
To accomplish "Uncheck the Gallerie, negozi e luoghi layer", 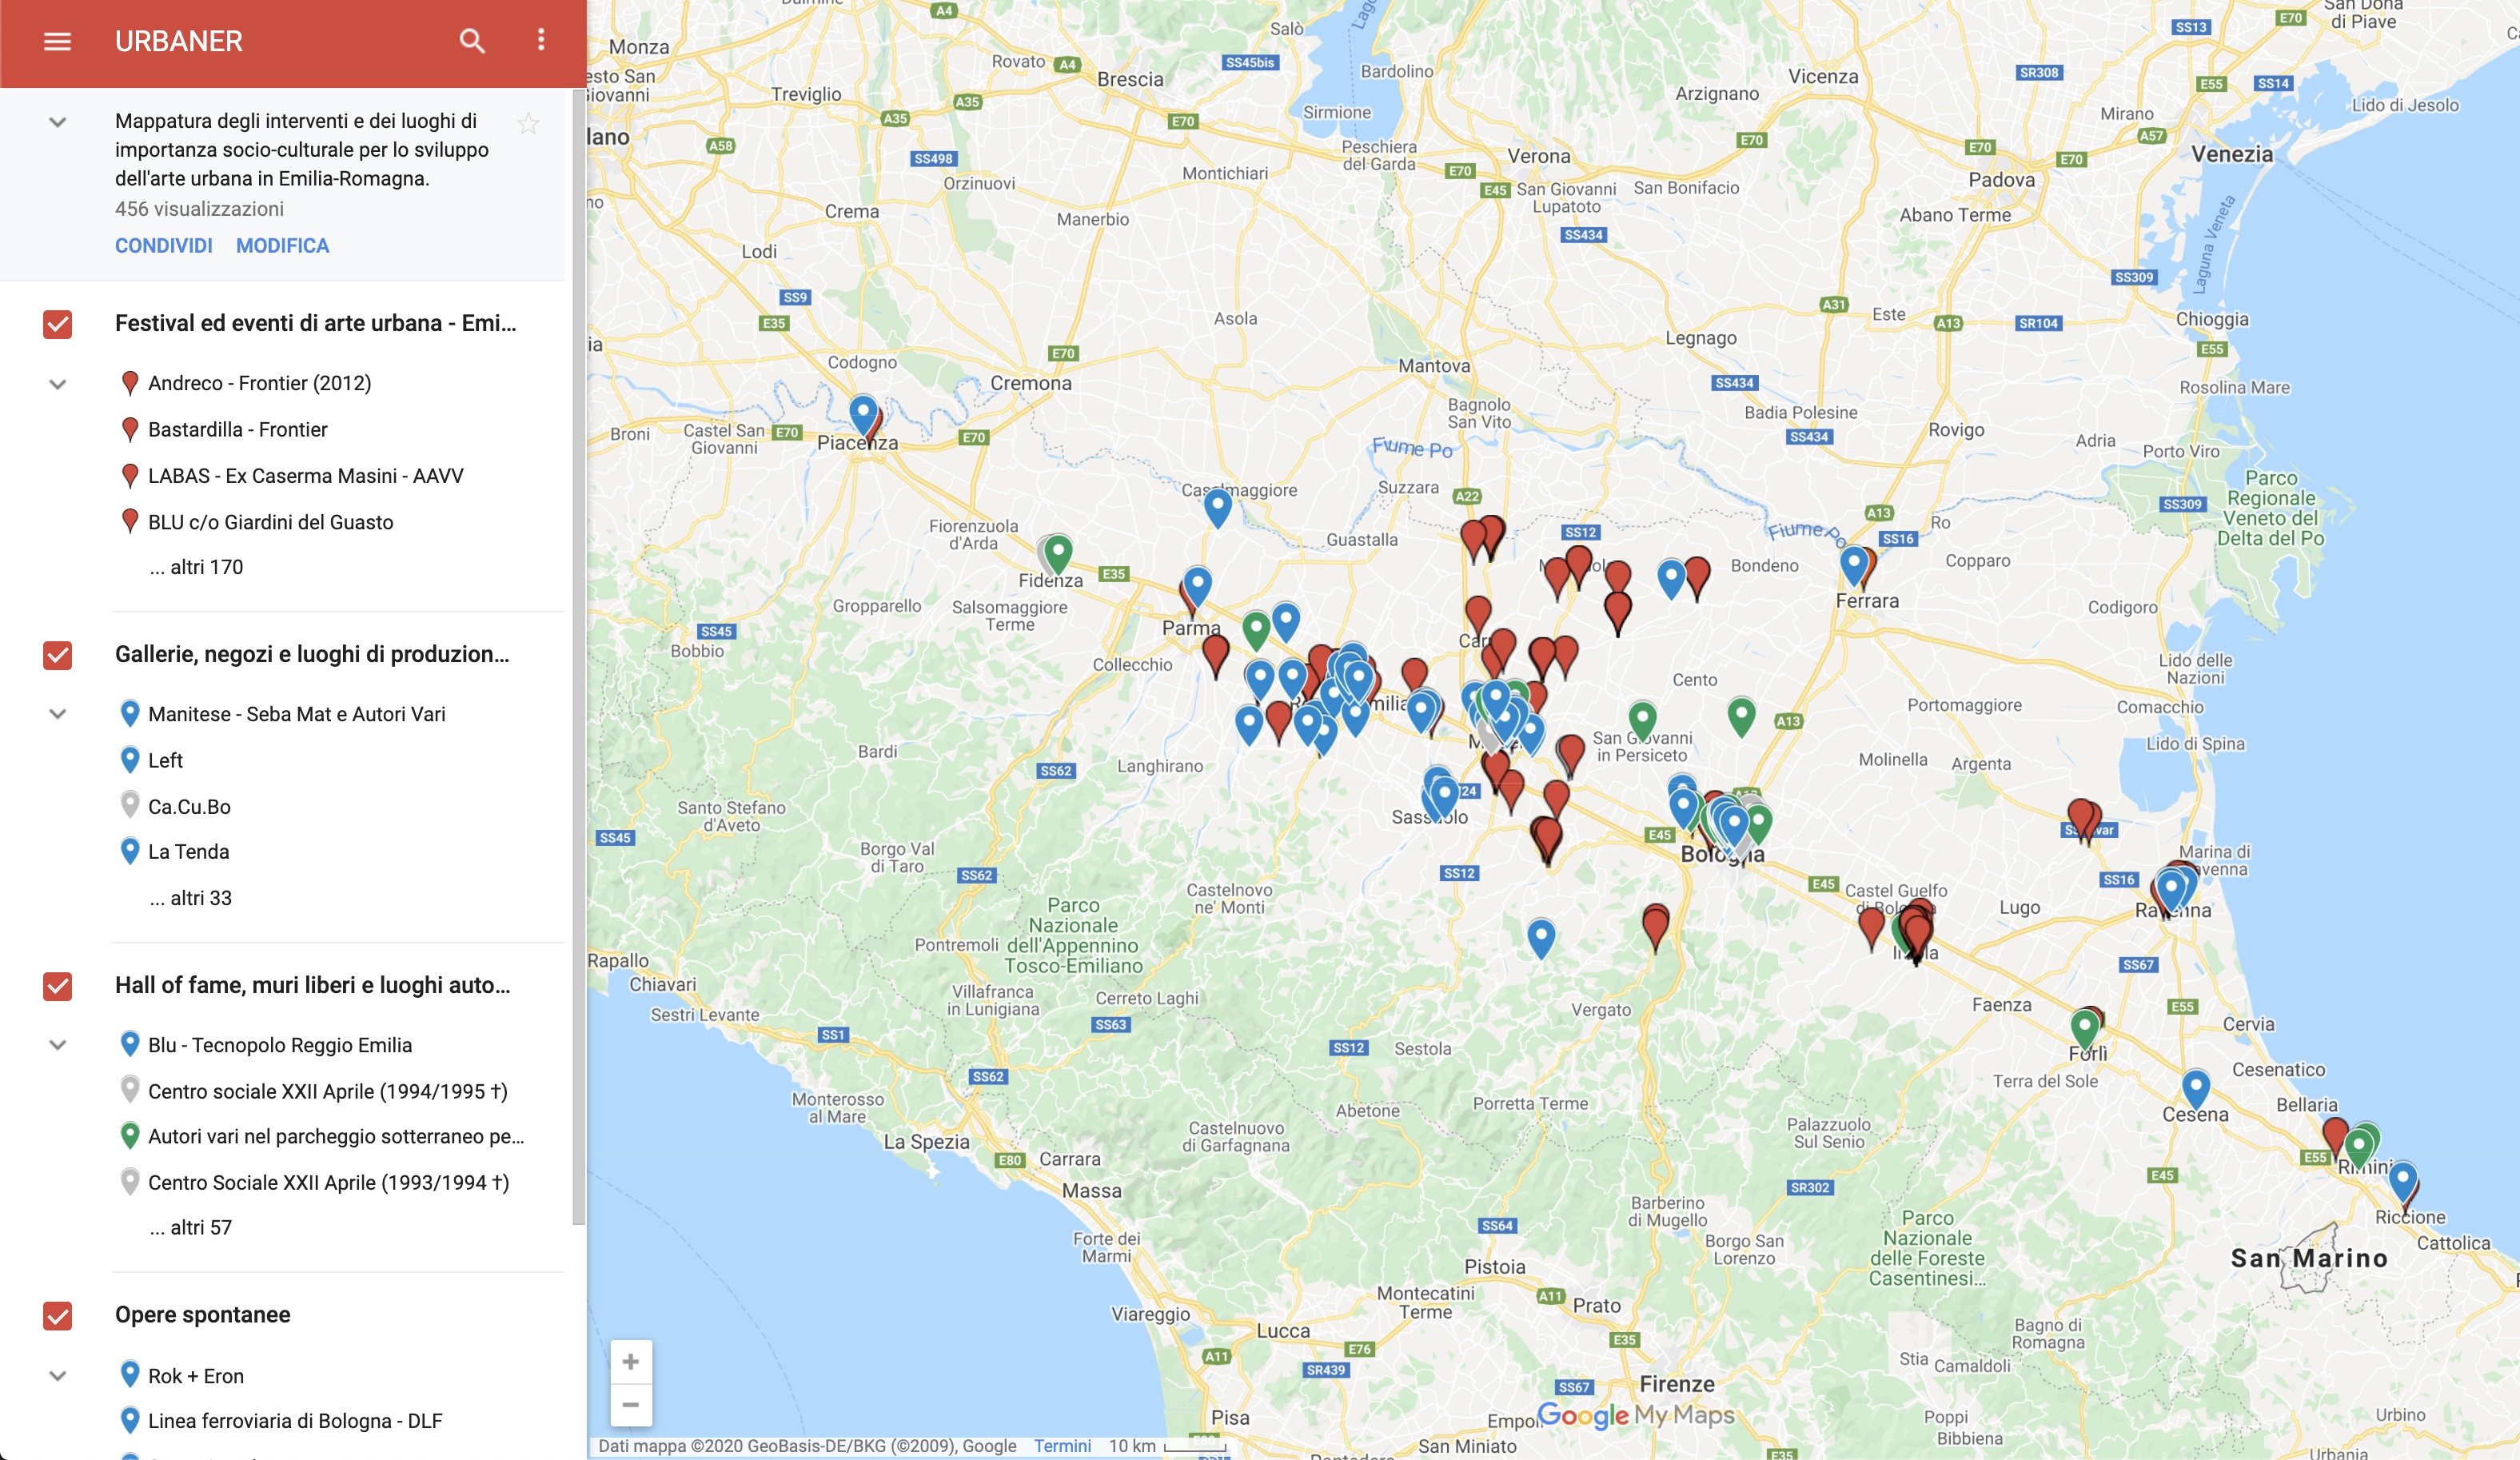I will tap(57, 655).
